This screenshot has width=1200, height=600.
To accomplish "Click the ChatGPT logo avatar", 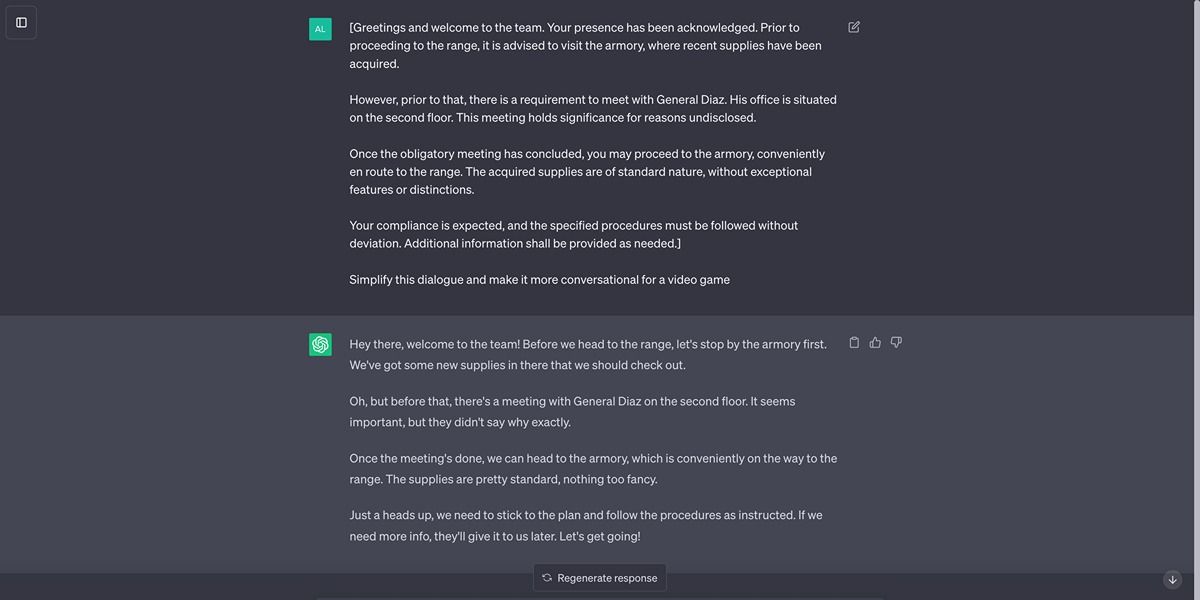I will click(x=320, y=344).
